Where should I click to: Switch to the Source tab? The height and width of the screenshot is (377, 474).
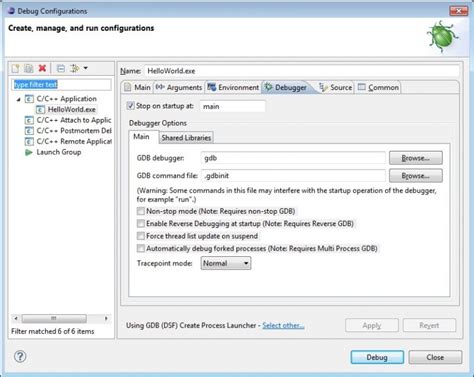click(336, 87)
